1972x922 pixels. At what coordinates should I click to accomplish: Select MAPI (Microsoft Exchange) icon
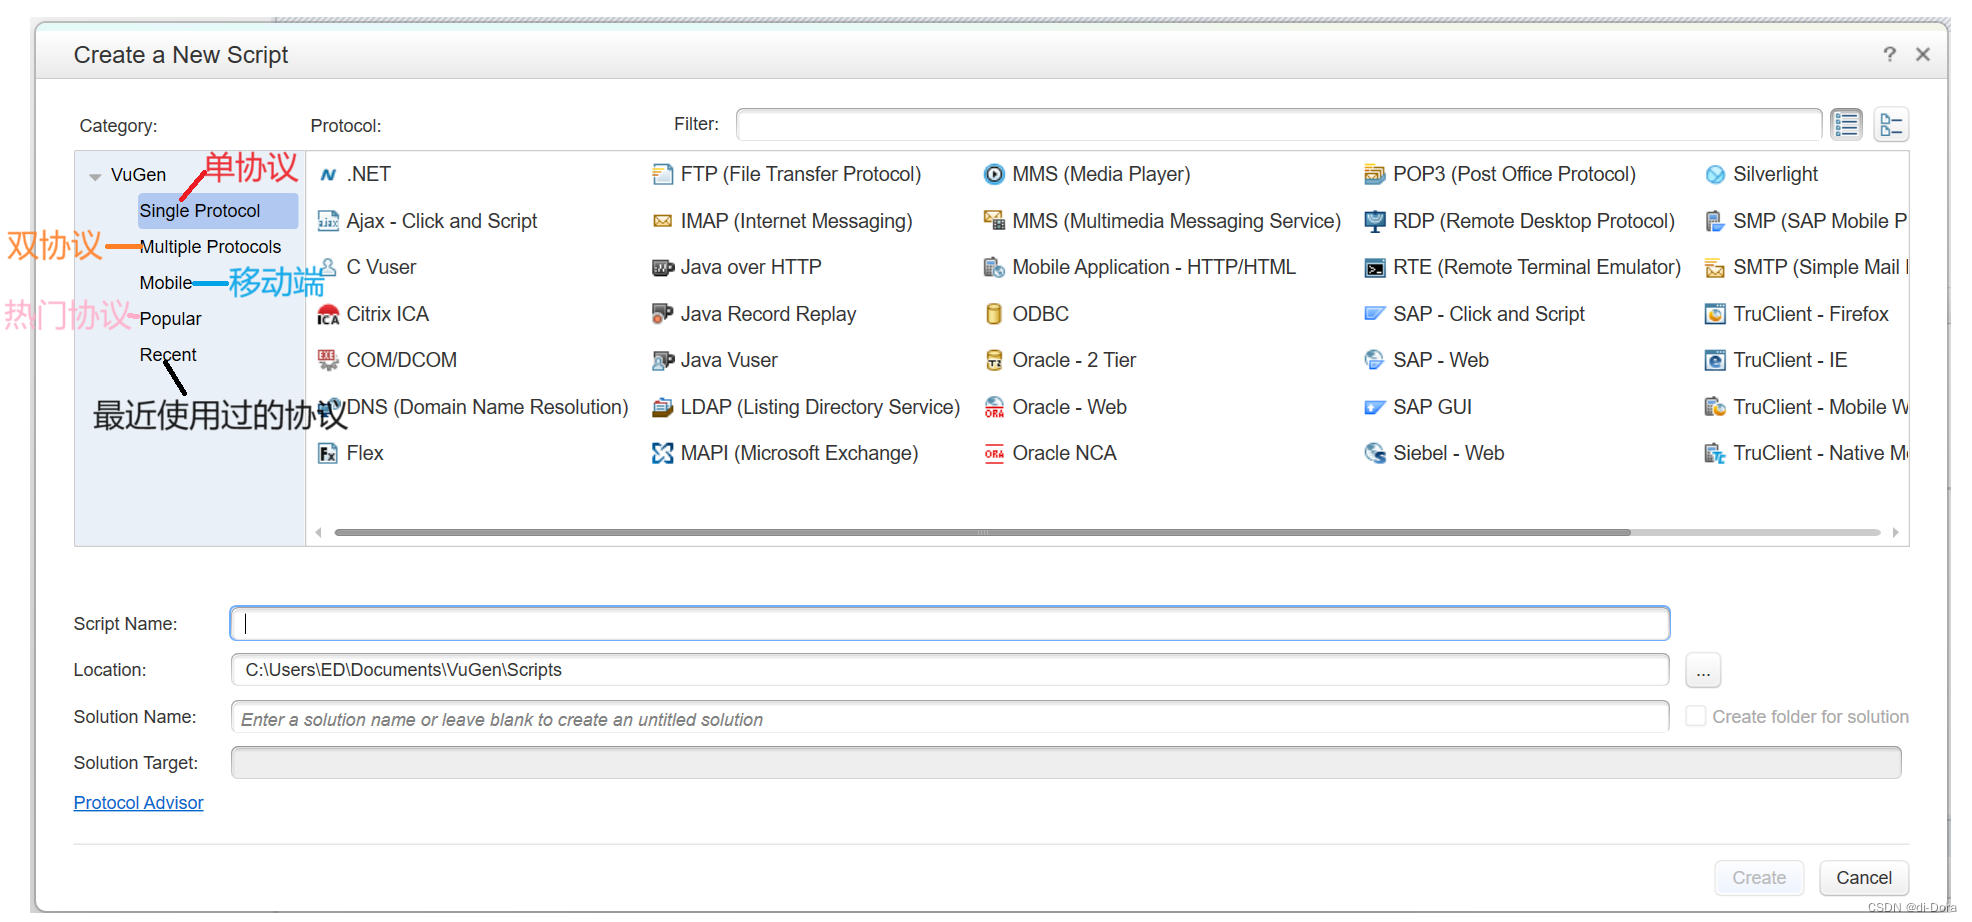tap(662, 453)
